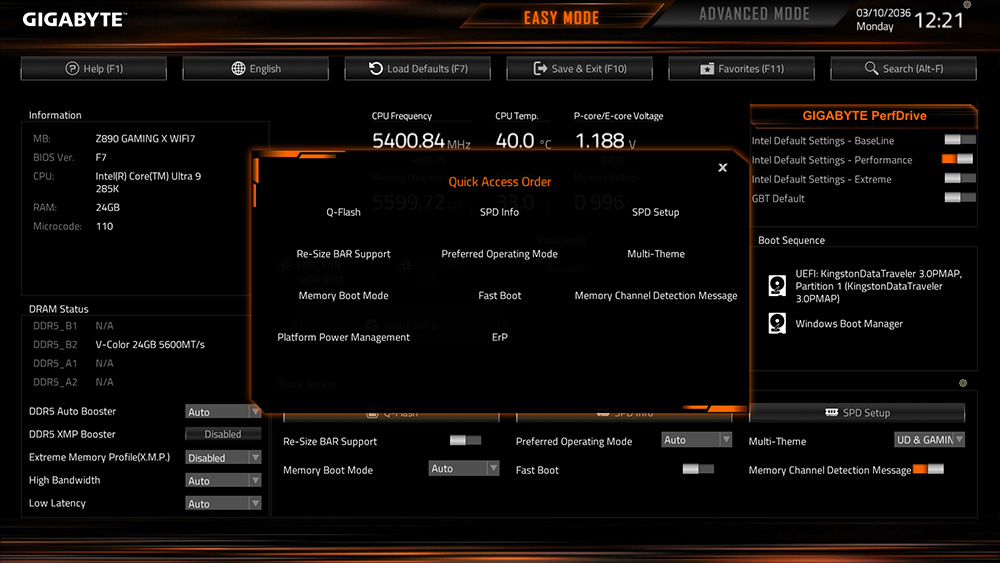Open the Favorites (F11) folder icon
The width and height of the screenshot is (1000, 563).
pyautogui.click(x=708, y=69)
